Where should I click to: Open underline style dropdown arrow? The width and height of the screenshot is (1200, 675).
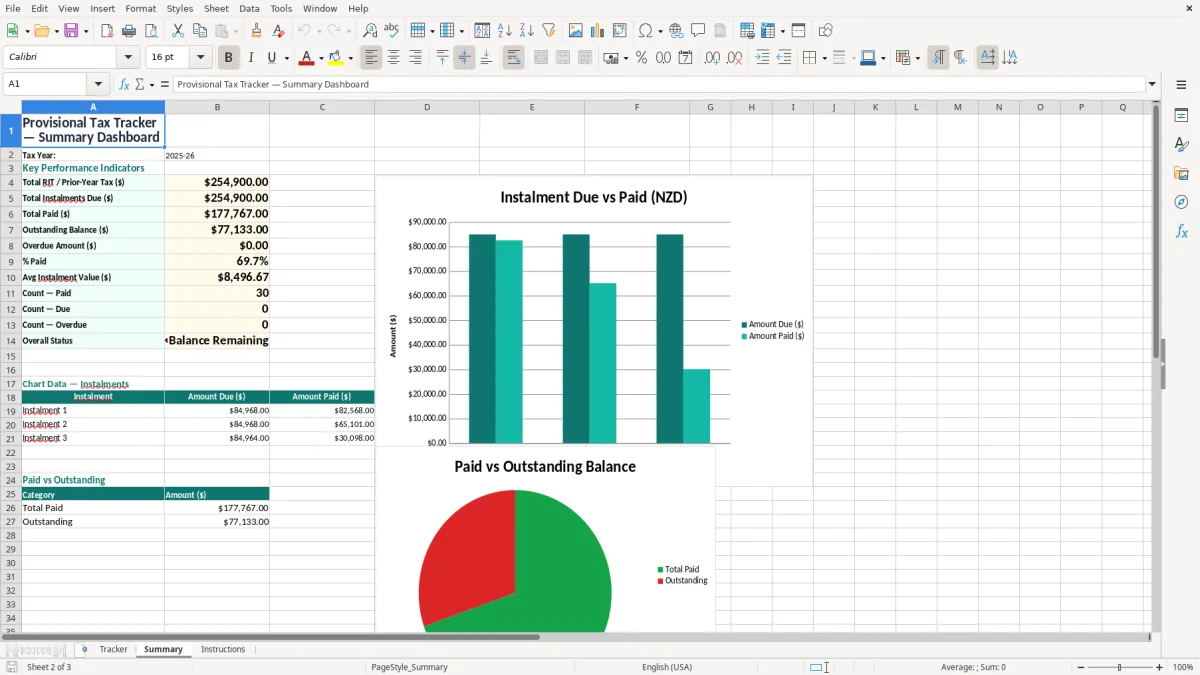[x=286, y=58]
